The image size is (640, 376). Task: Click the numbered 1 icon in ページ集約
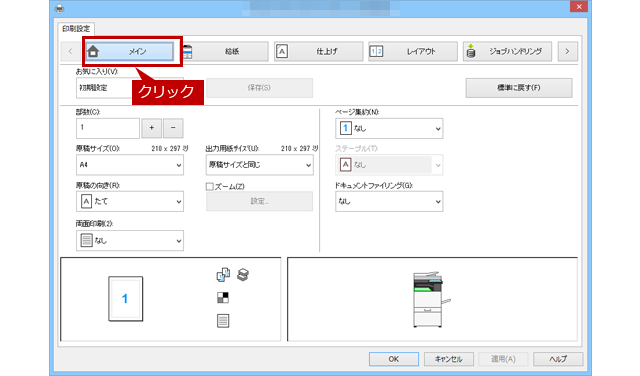pyautogui.click(x=346, y=129)
